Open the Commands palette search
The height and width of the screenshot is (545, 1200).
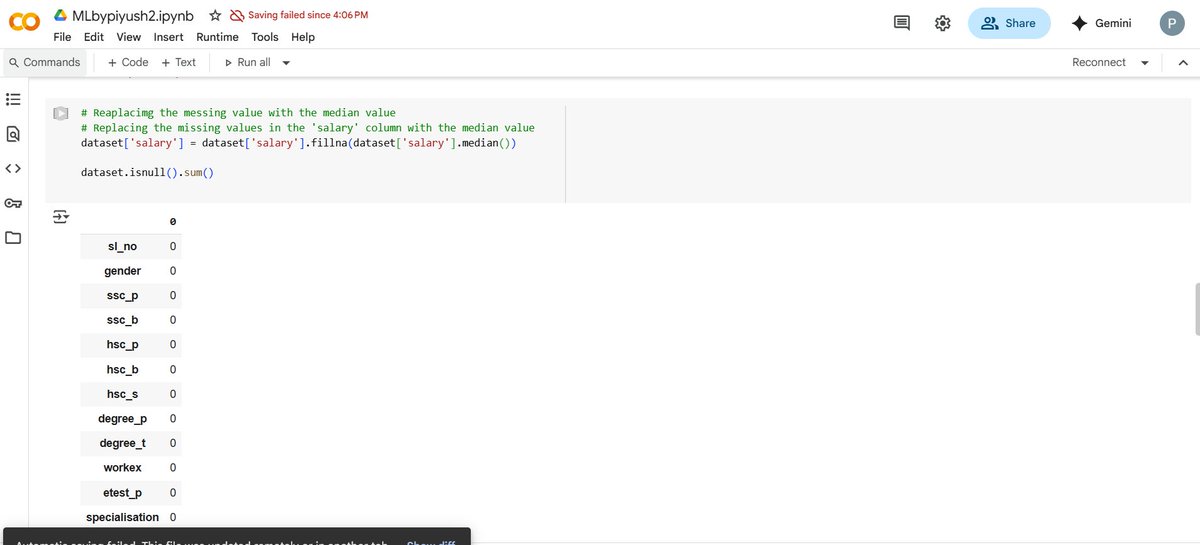tap(45, 62)
